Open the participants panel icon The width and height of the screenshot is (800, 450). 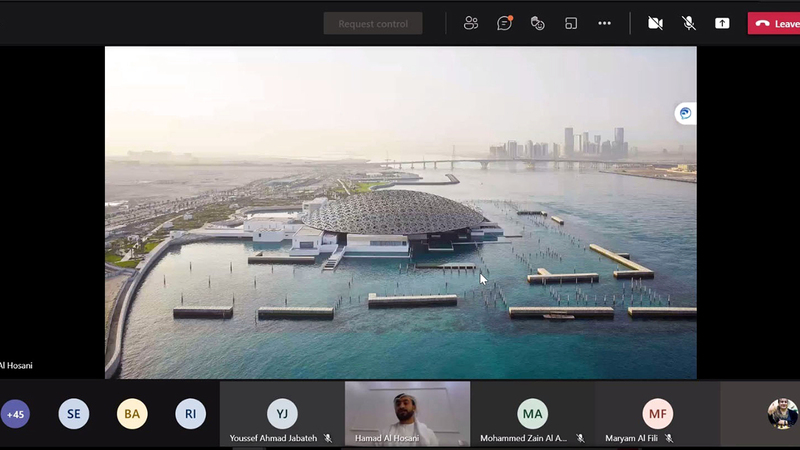click(471, 23)
